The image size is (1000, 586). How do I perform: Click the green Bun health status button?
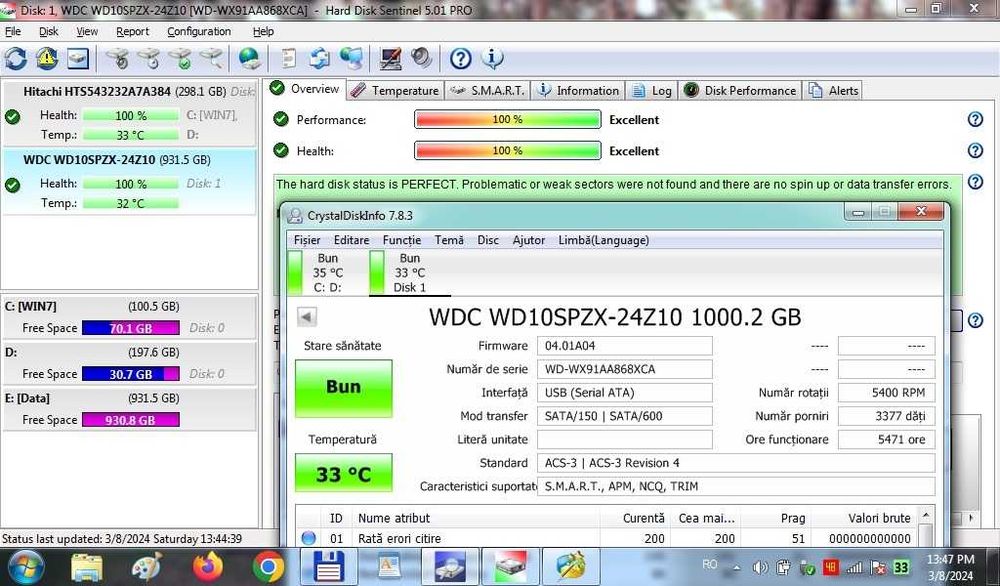(343, 388)
